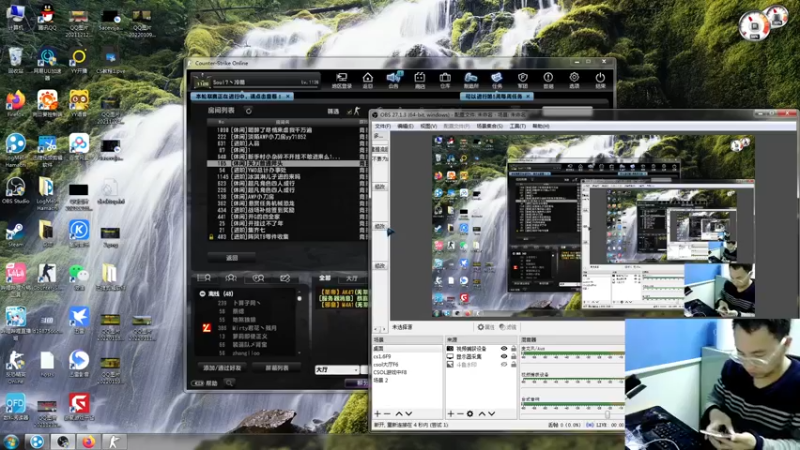Open the crafting icon in CSO toolbar
The height and width of the screenshot is (450, 800).
(470, 80)
